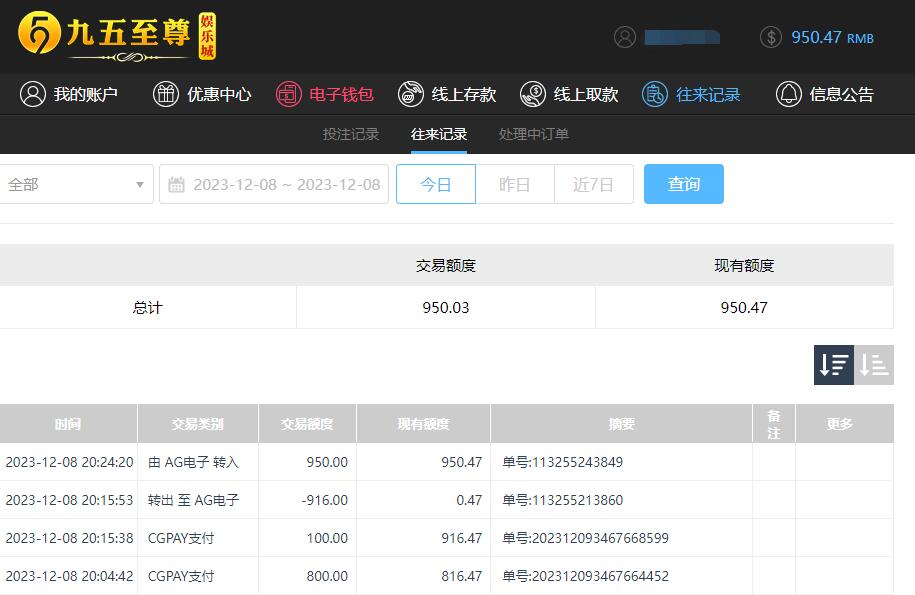The width and height of the screenshot is (915, 595).
Task: Click 线上存款 menu label
Action: click(x=464, y=94)
